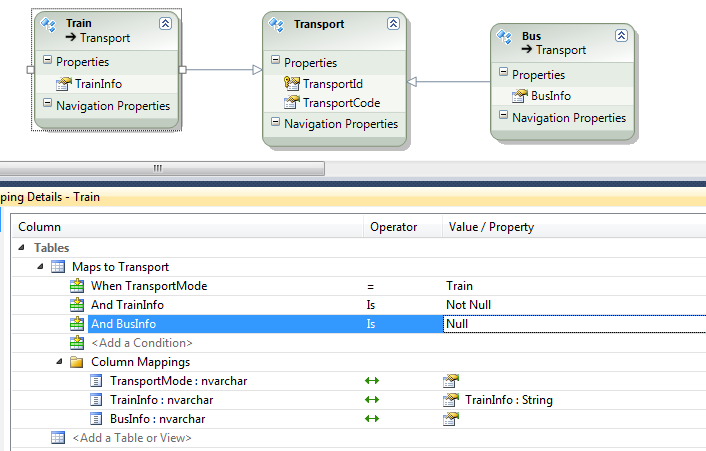
Task: Collapse the Bus entity shape chevron
Action: pyautogui.click(x=621, y=35)
